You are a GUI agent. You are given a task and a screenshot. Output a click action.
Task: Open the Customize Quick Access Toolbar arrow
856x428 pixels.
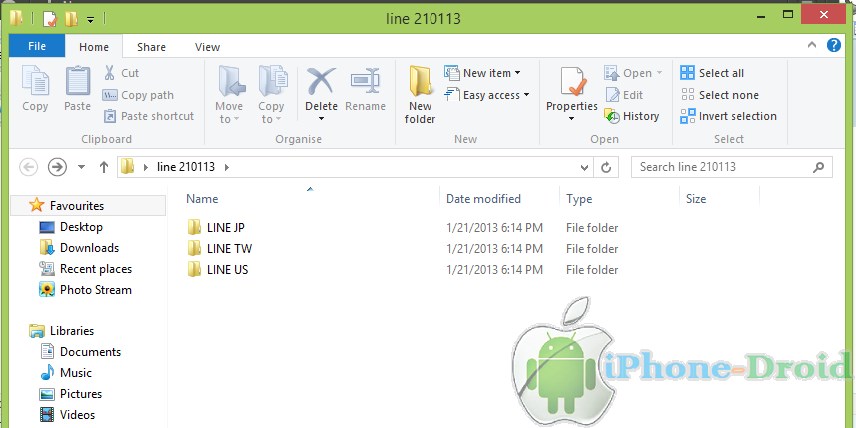pyautogui.click(x=91, y=20)
